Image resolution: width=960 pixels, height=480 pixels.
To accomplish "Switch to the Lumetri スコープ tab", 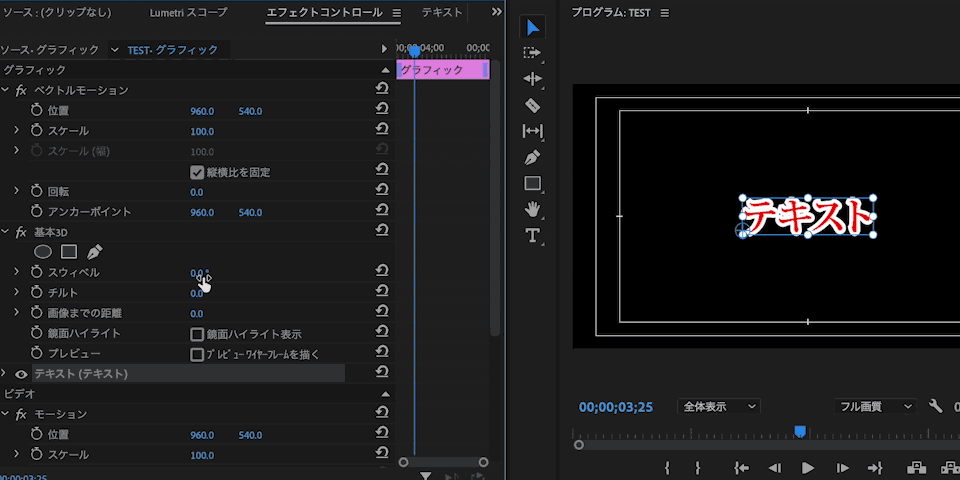I will (x=189, y=12).
